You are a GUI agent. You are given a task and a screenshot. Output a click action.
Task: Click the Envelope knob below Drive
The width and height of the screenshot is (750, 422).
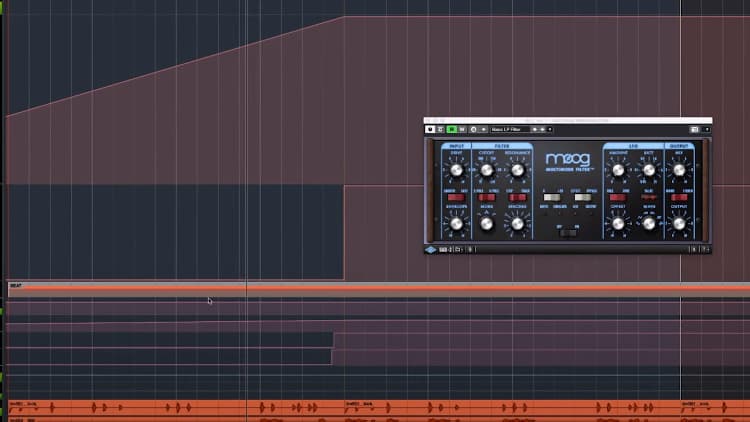[x=456, y=223]
